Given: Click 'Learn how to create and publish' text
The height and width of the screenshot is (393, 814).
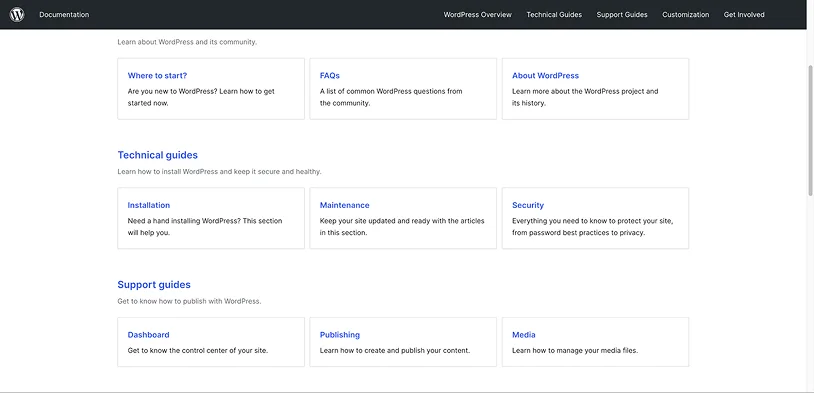Looking at the screenshot, I should point(395,350).
